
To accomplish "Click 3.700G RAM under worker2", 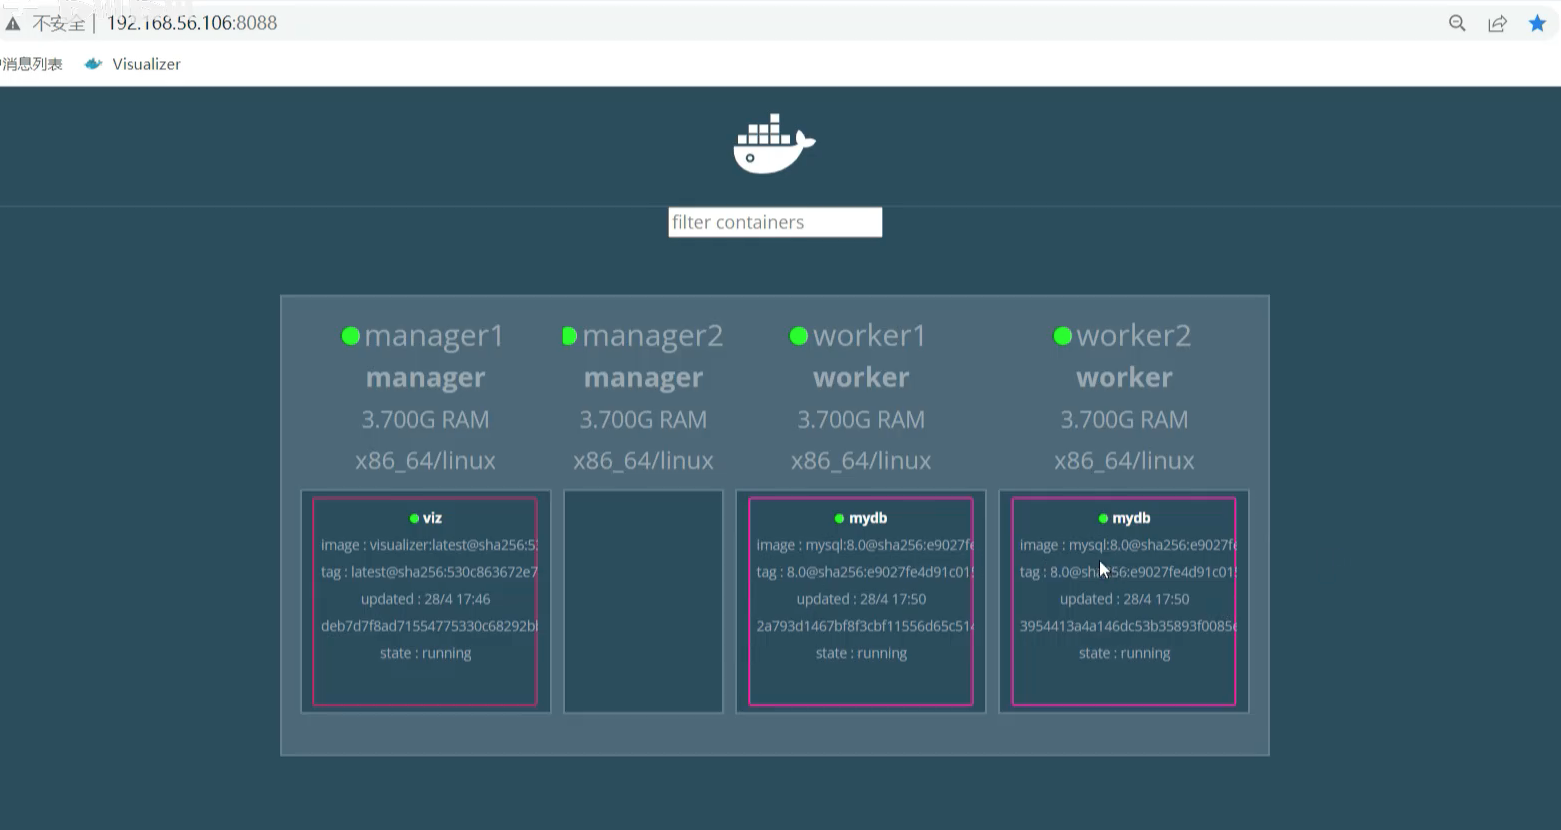I will click(1124, 420).
